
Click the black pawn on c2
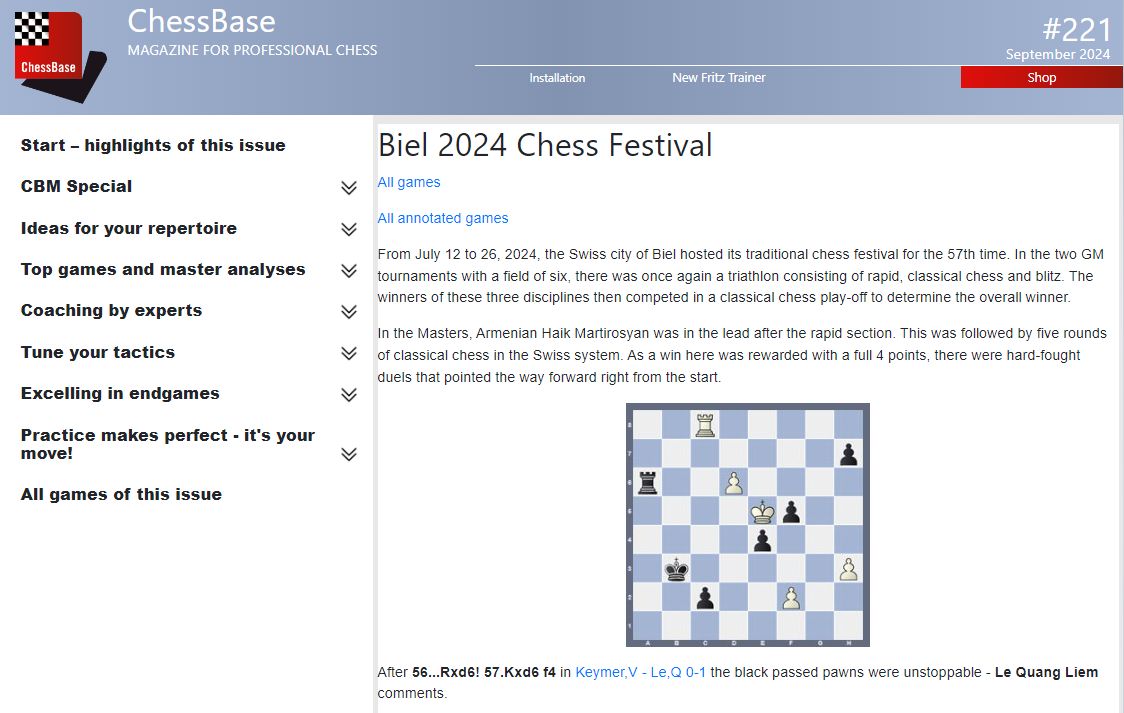coord(705,597)
